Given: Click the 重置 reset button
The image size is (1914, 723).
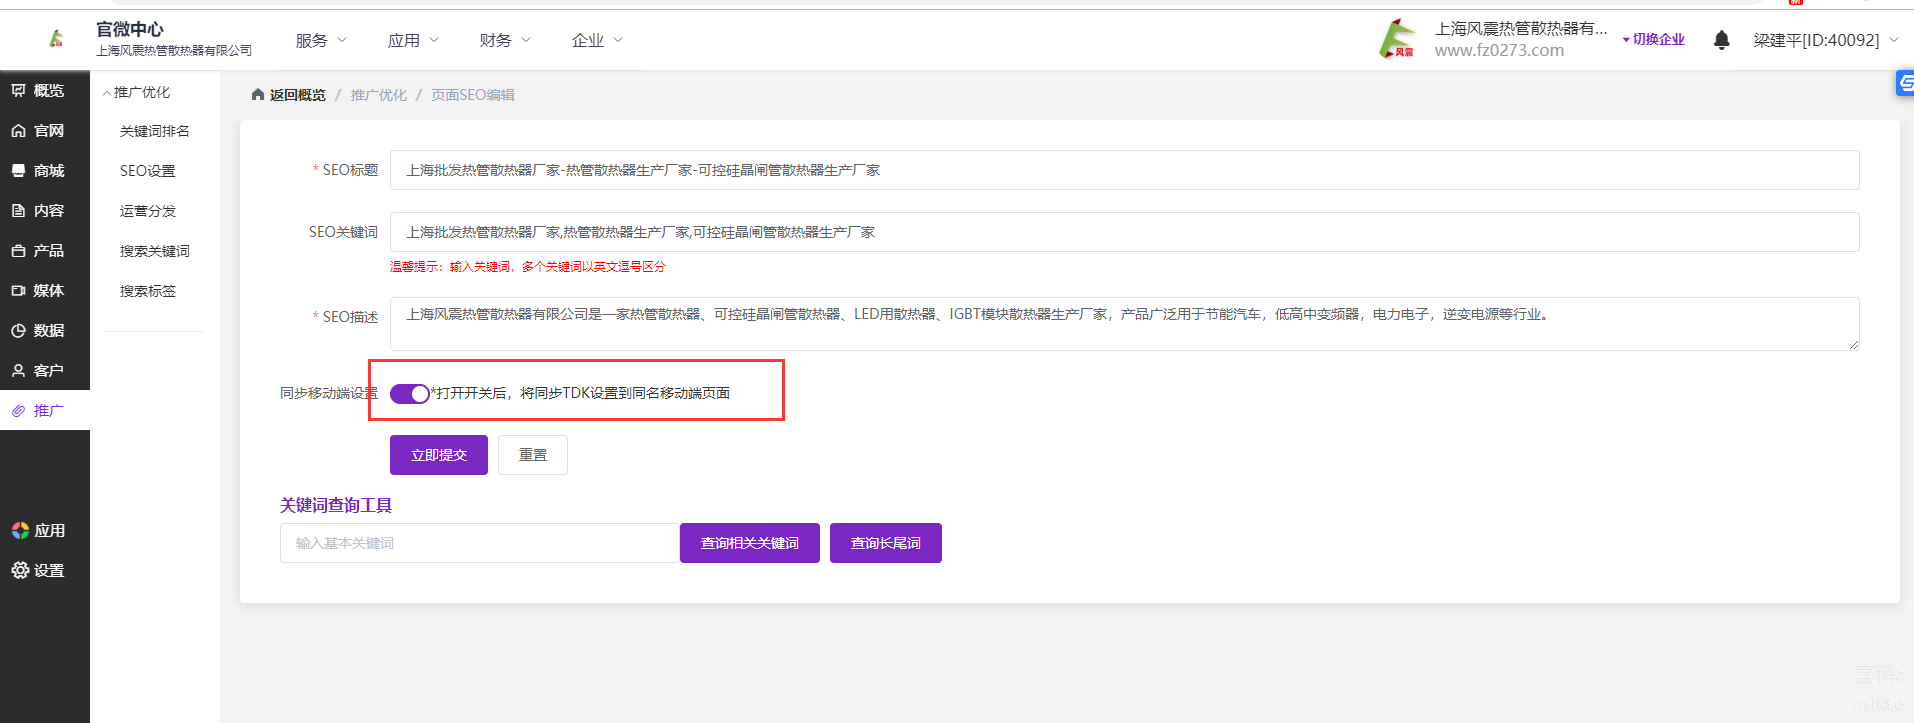Looking at the screenshot, I should click(x=533, y=455).
